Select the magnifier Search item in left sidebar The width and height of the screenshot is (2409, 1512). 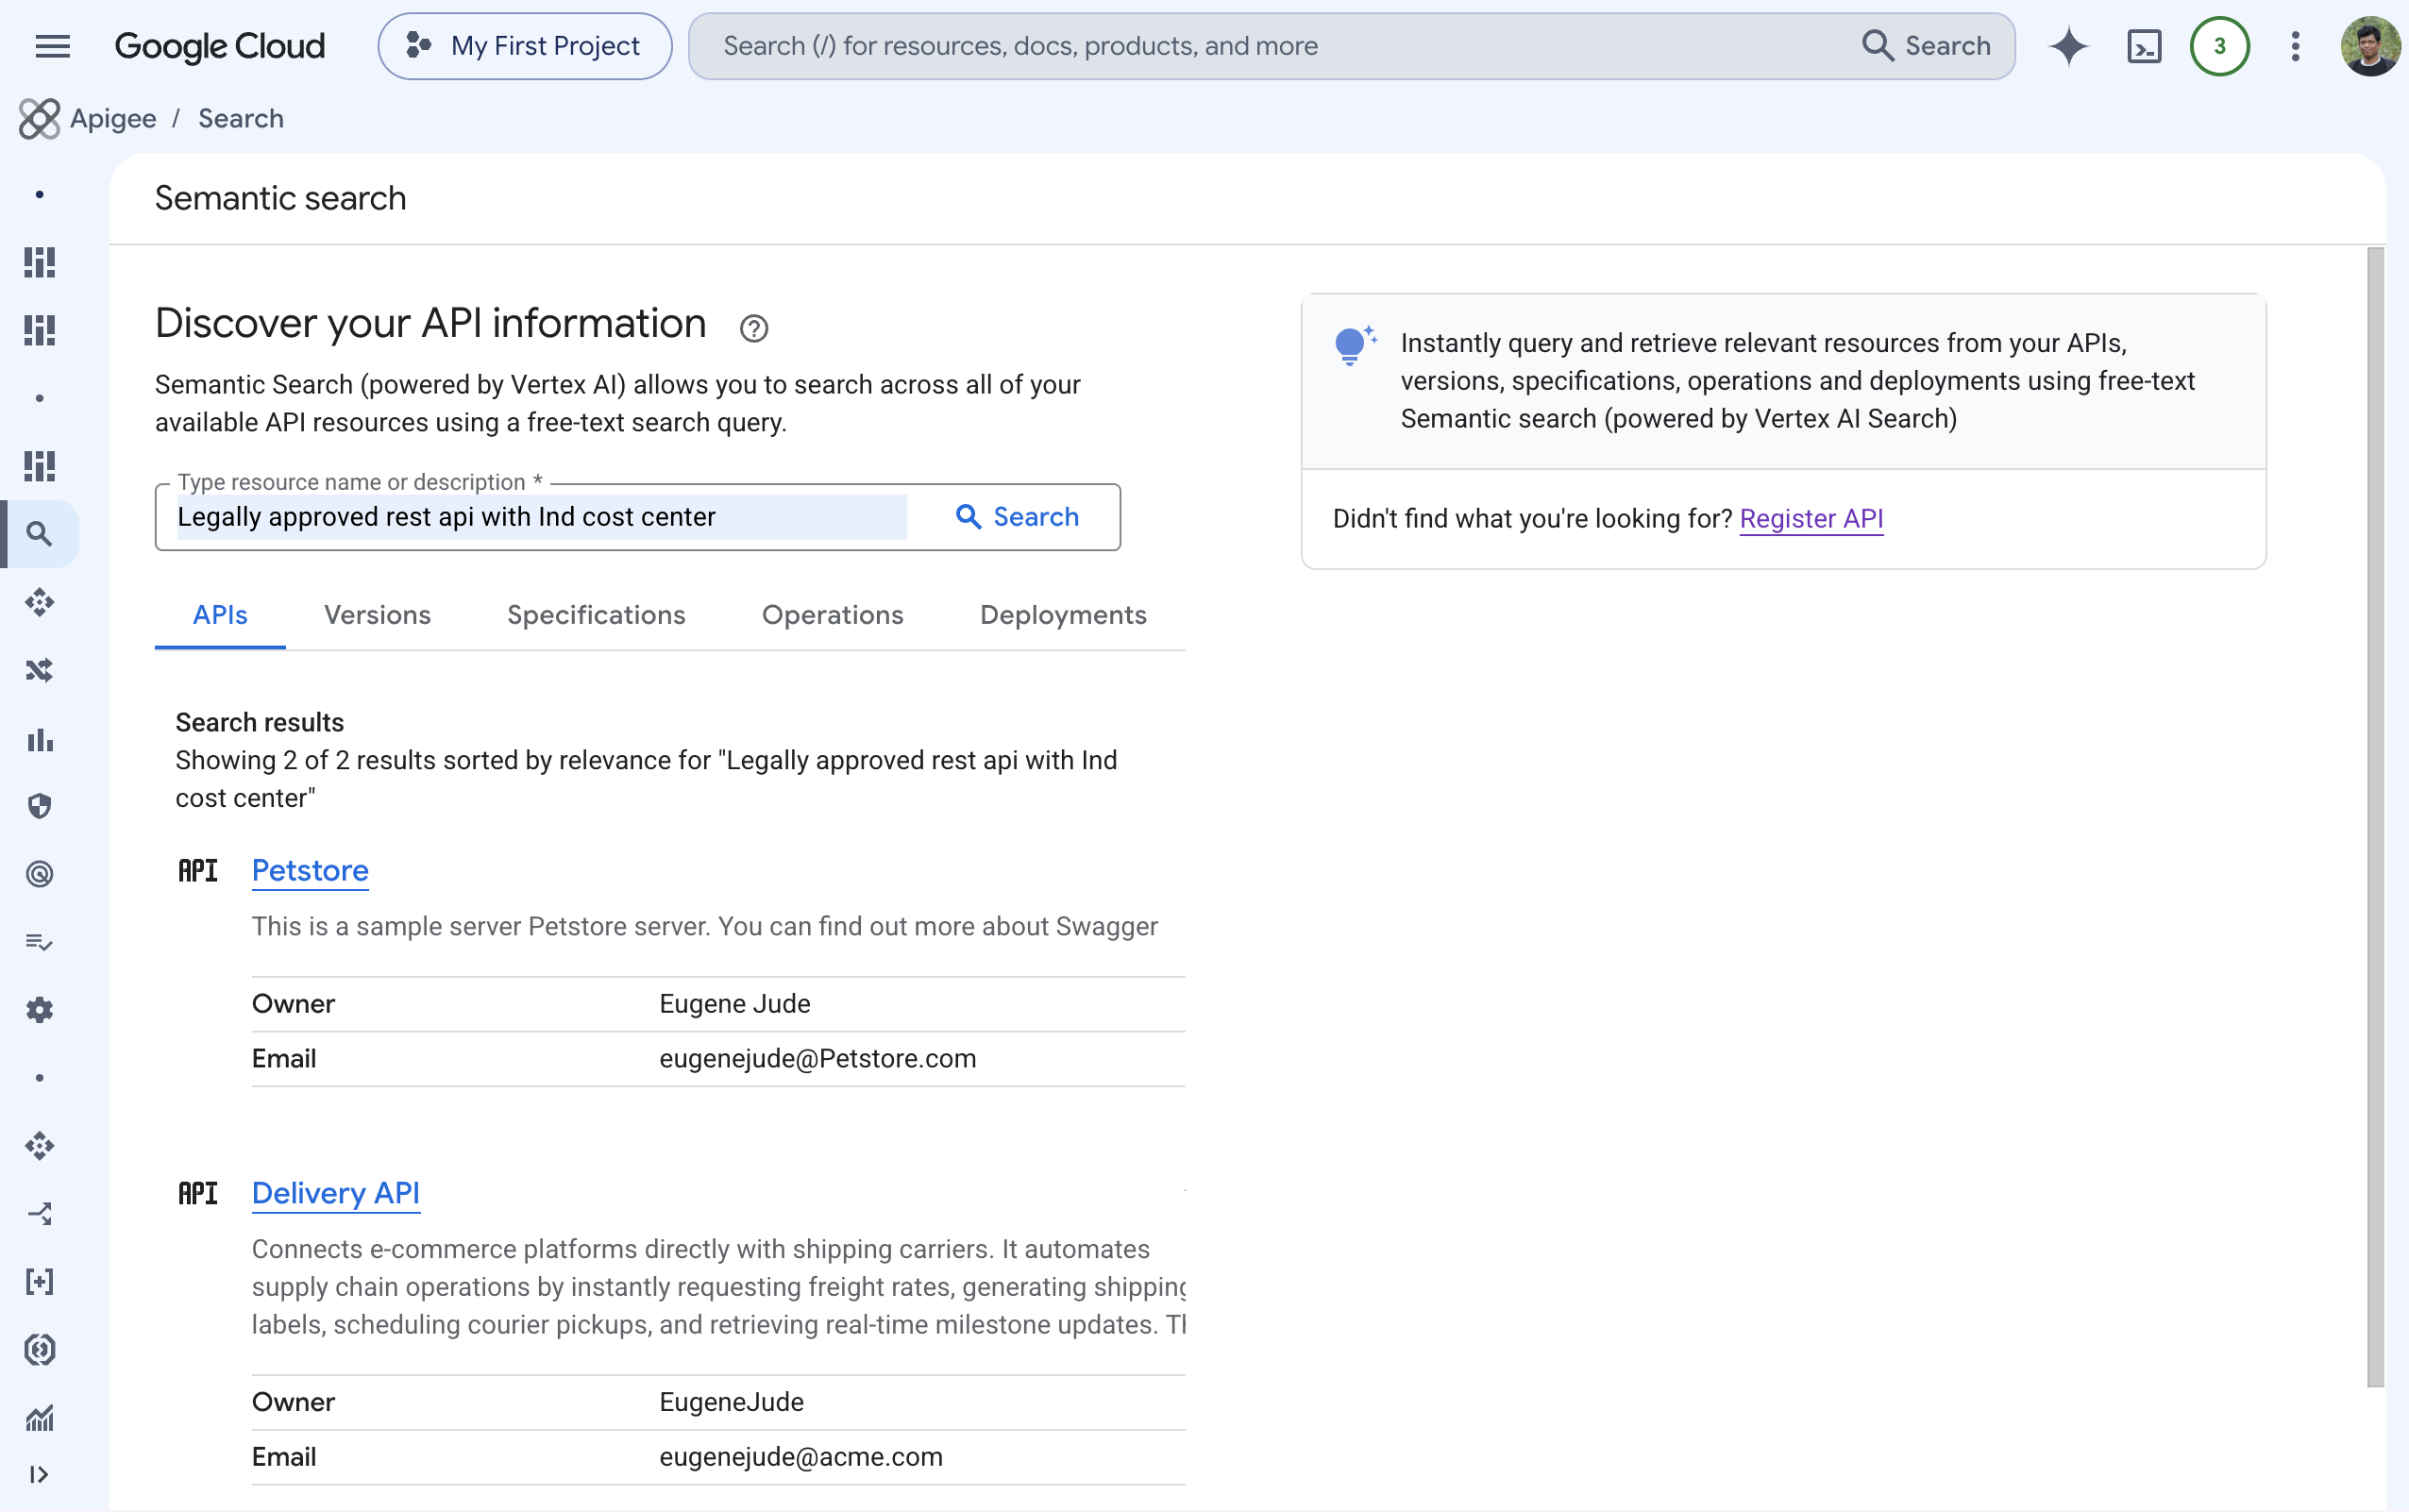(39, 534)
